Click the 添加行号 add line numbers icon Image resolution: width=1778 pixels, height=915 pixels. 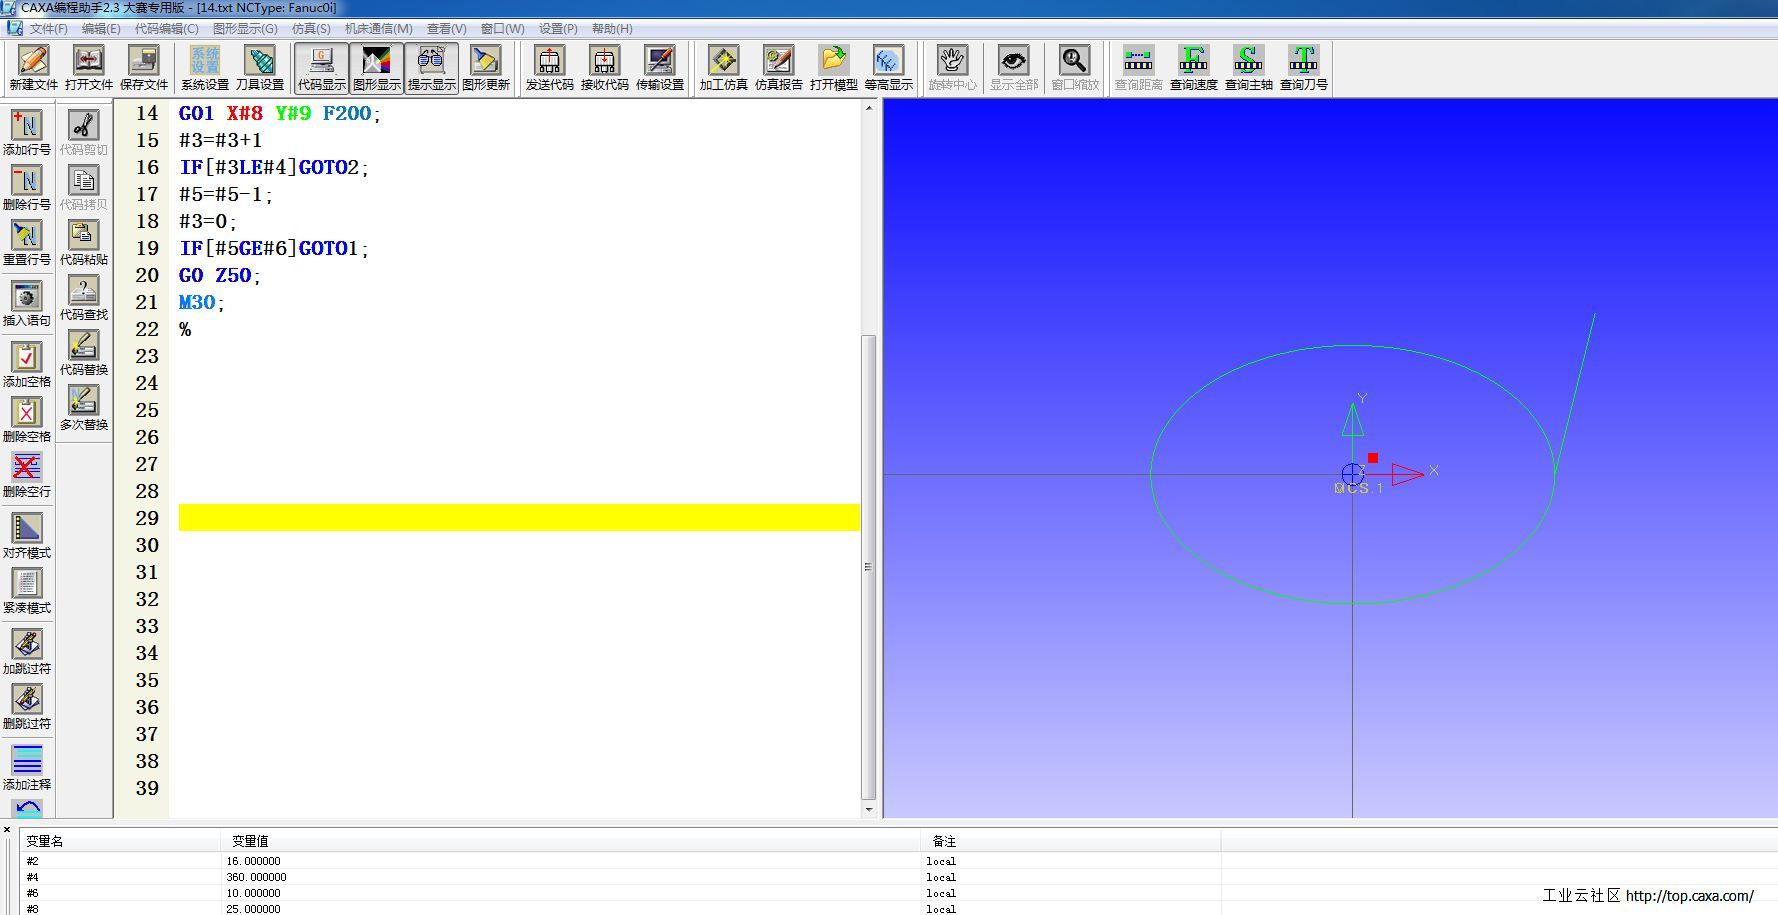[x=27, y=132]
